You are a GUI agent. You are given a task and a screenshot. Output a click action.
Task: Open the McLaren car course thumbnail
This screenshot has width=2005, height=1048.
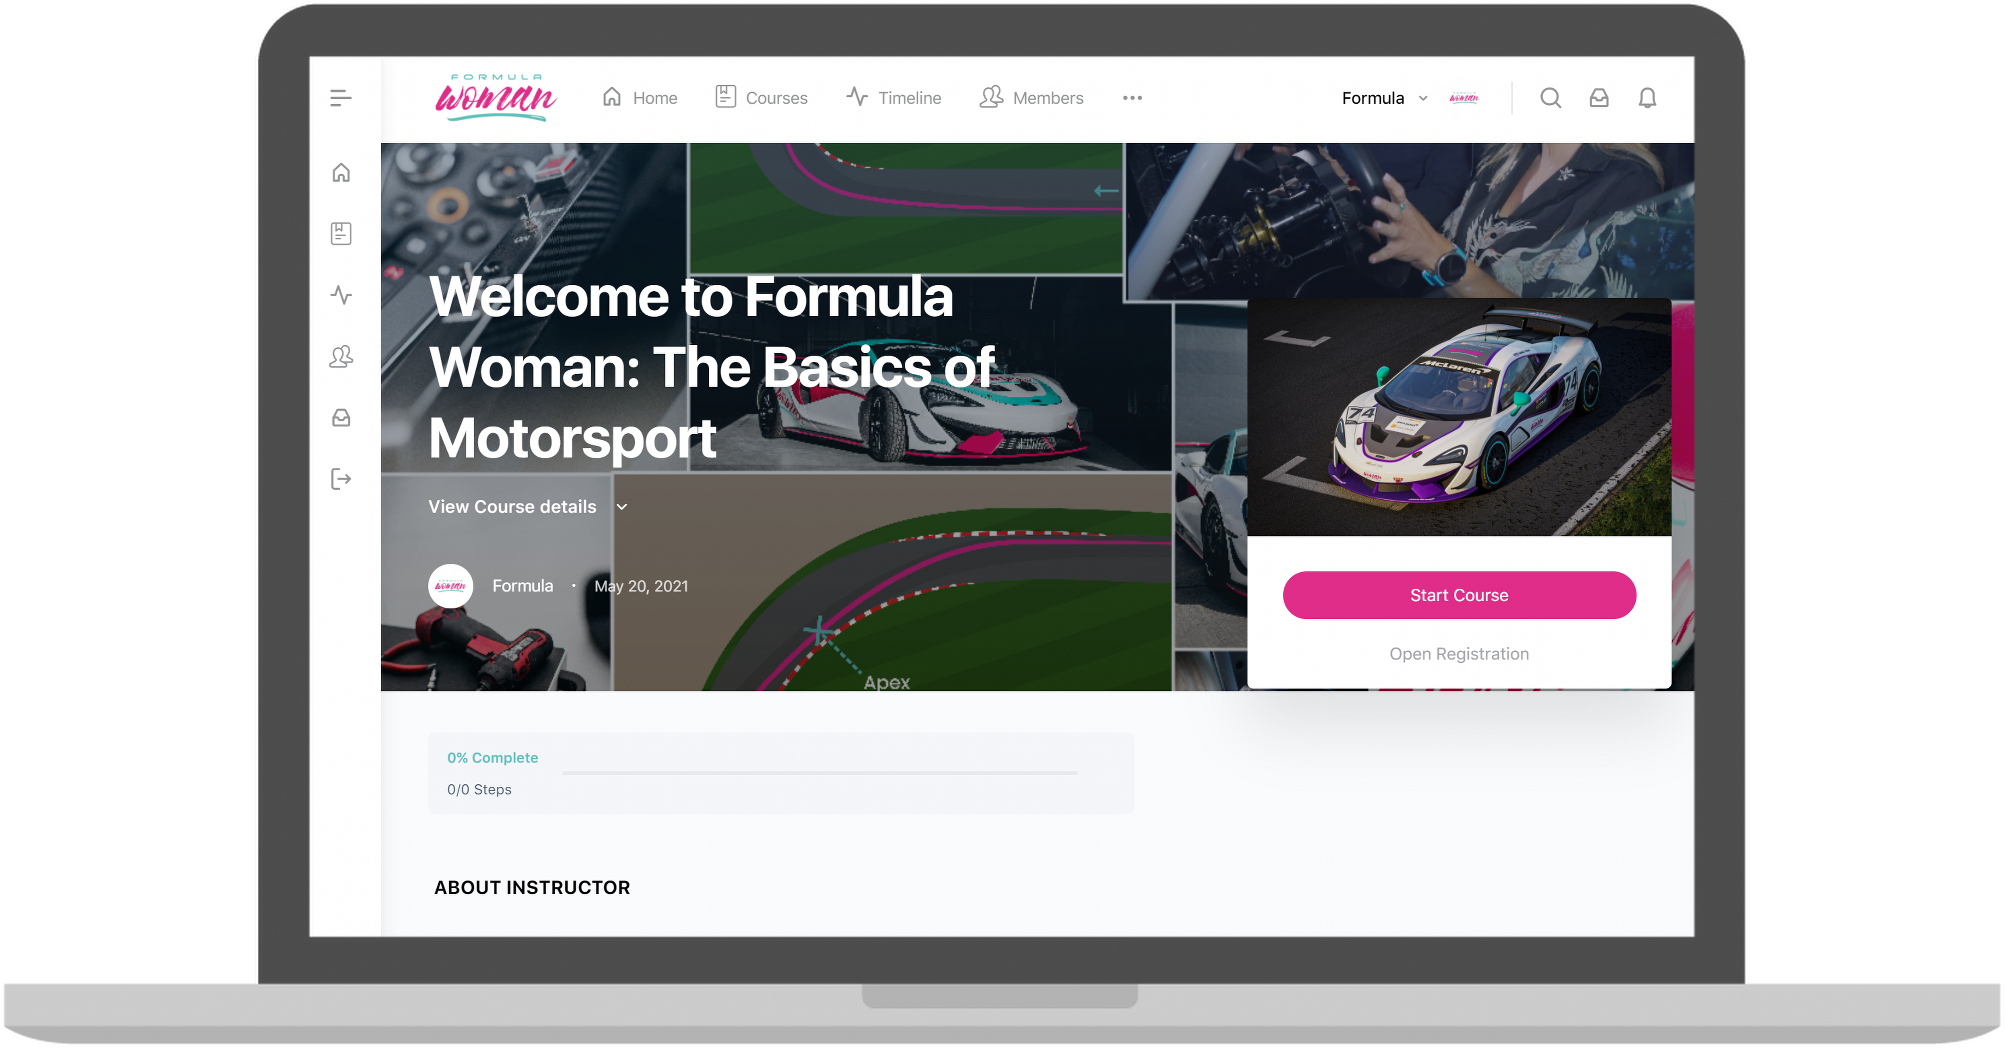[1459, 417]
